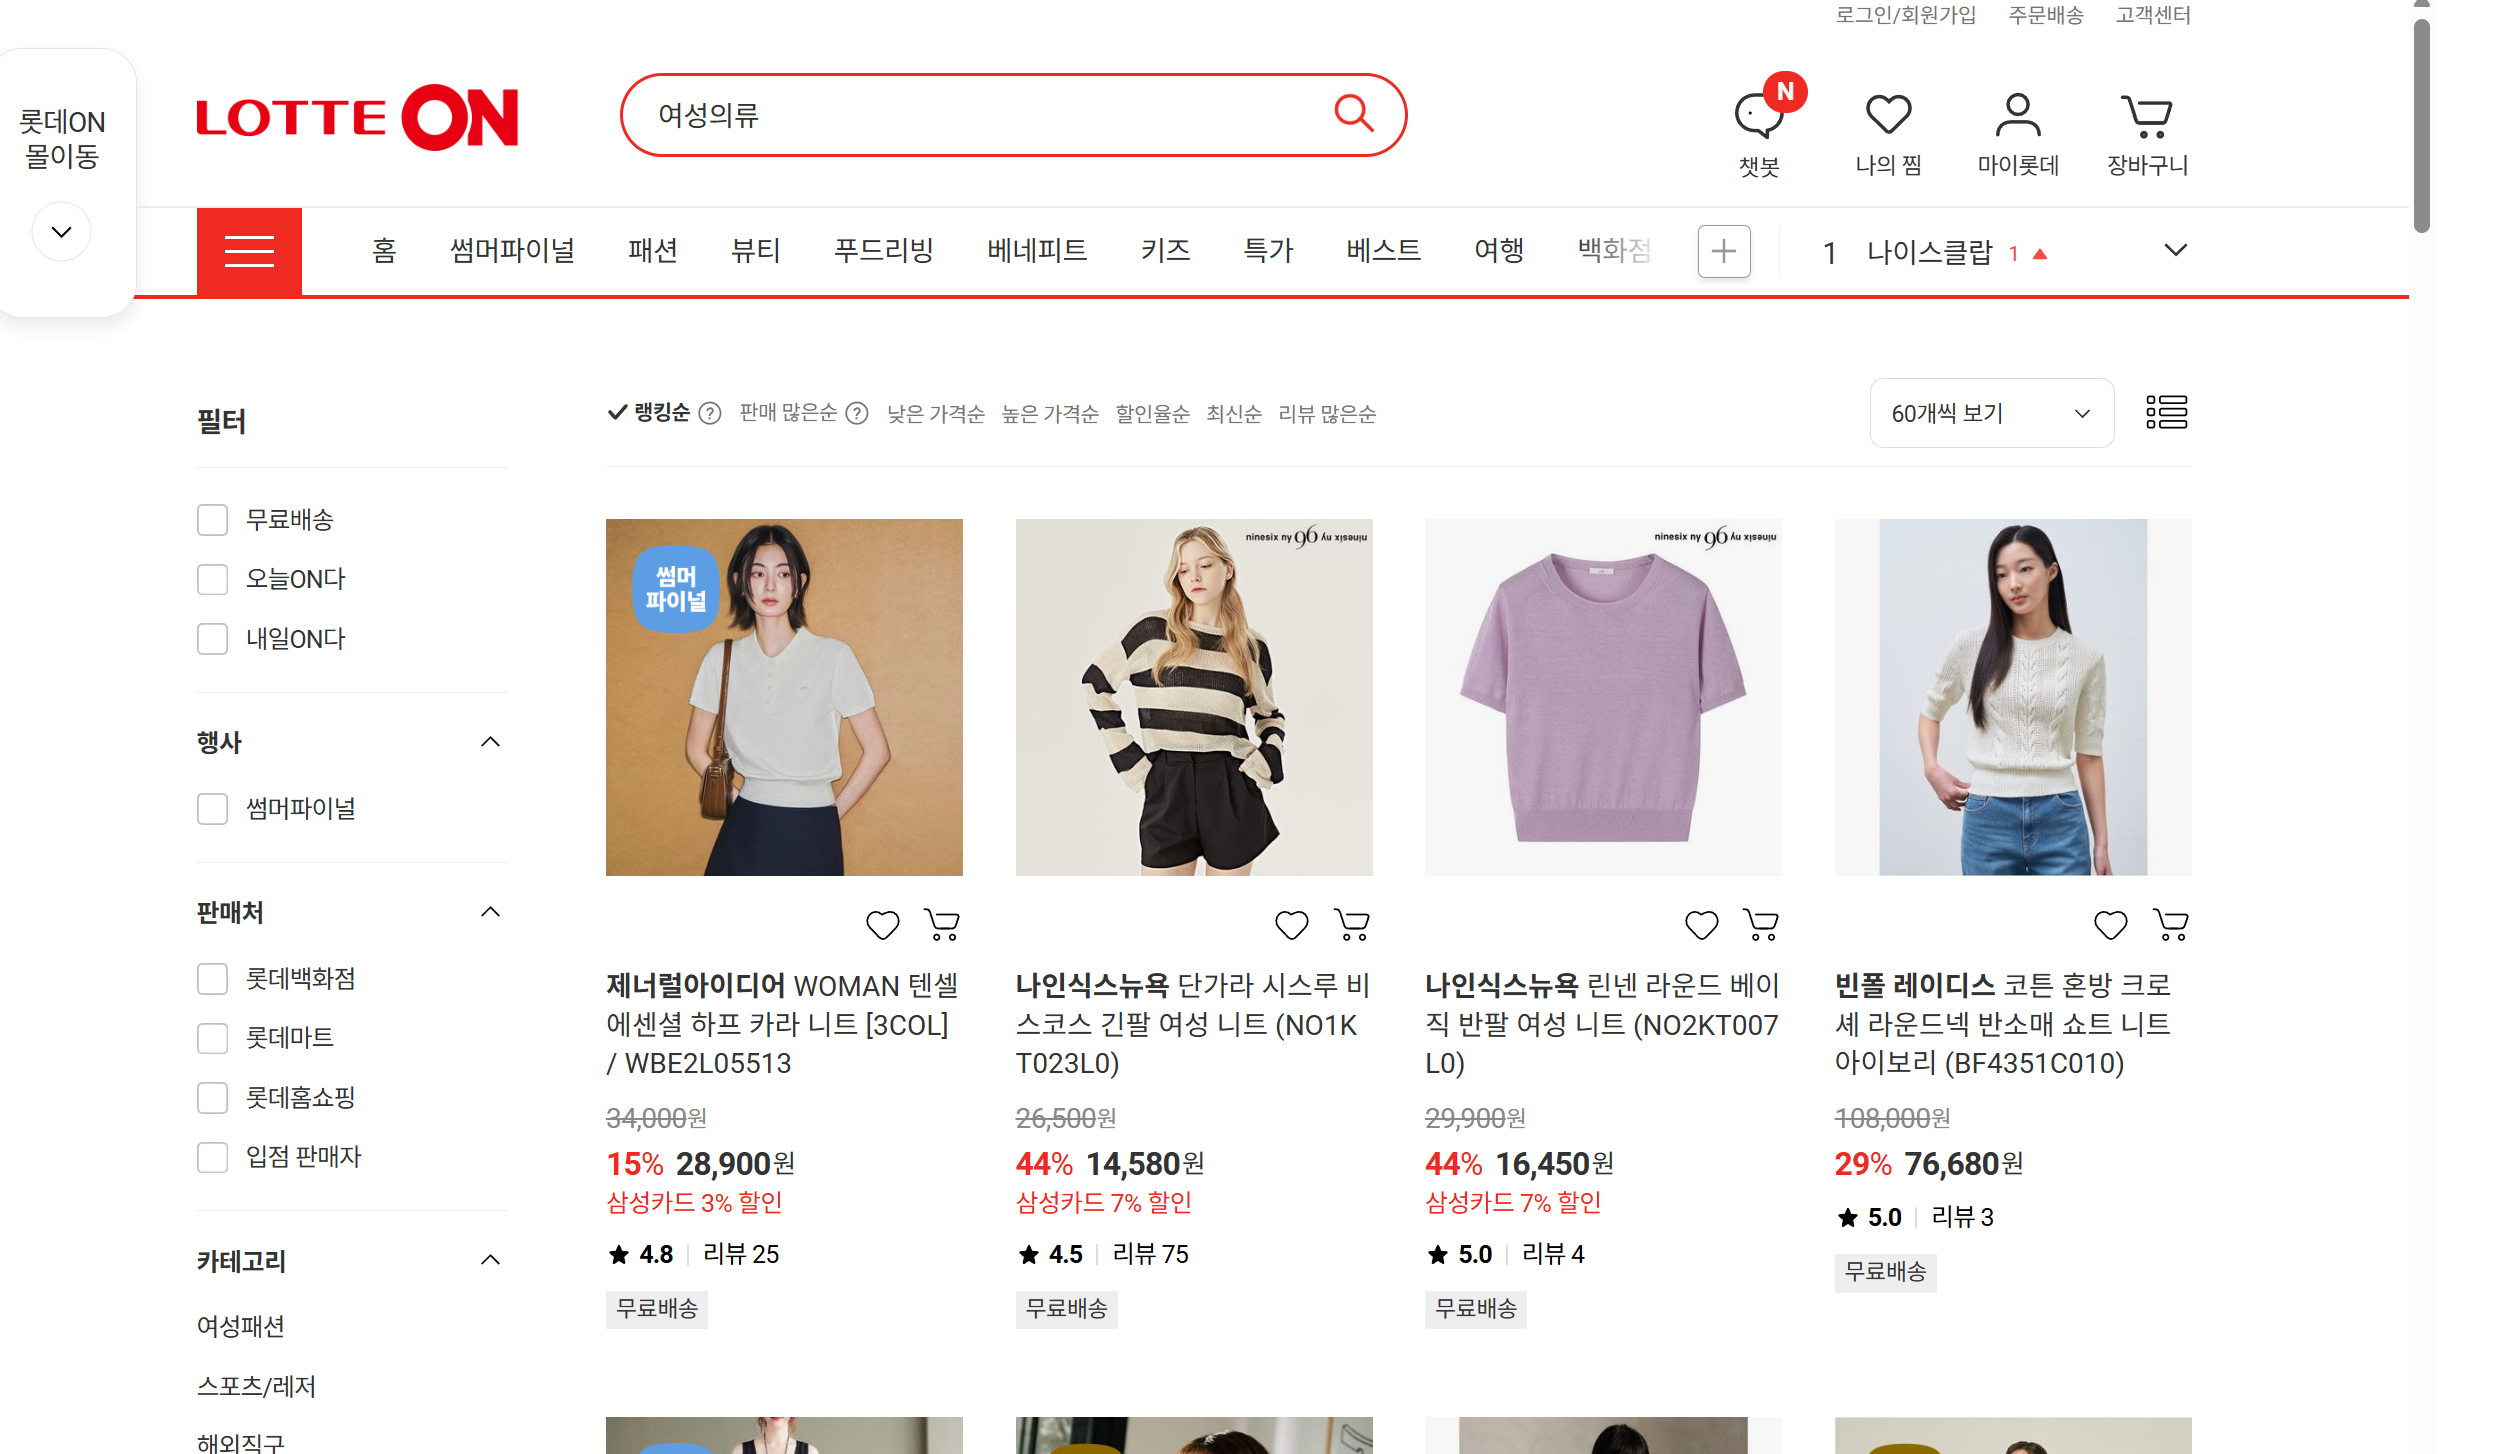Enable the 무료배송 filter checkbox
This screenshot has height=1454, width=2514.
[x=212, y=520]
